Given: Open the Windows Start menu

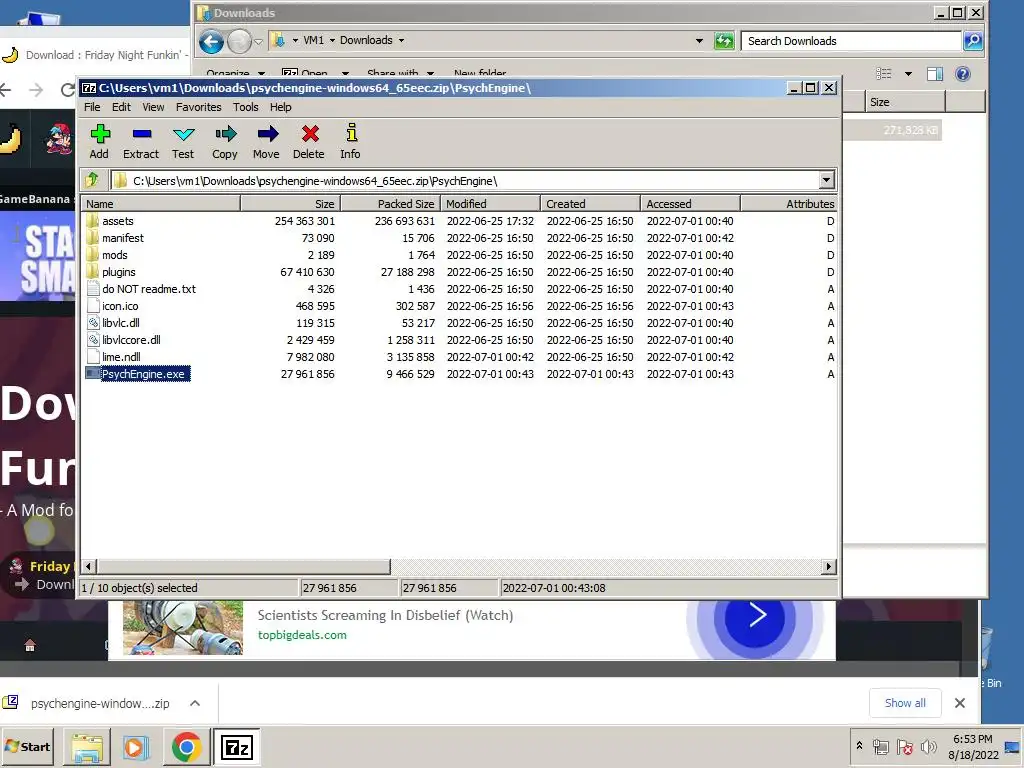Looking at the screenshot, I should tap(27, 746).
